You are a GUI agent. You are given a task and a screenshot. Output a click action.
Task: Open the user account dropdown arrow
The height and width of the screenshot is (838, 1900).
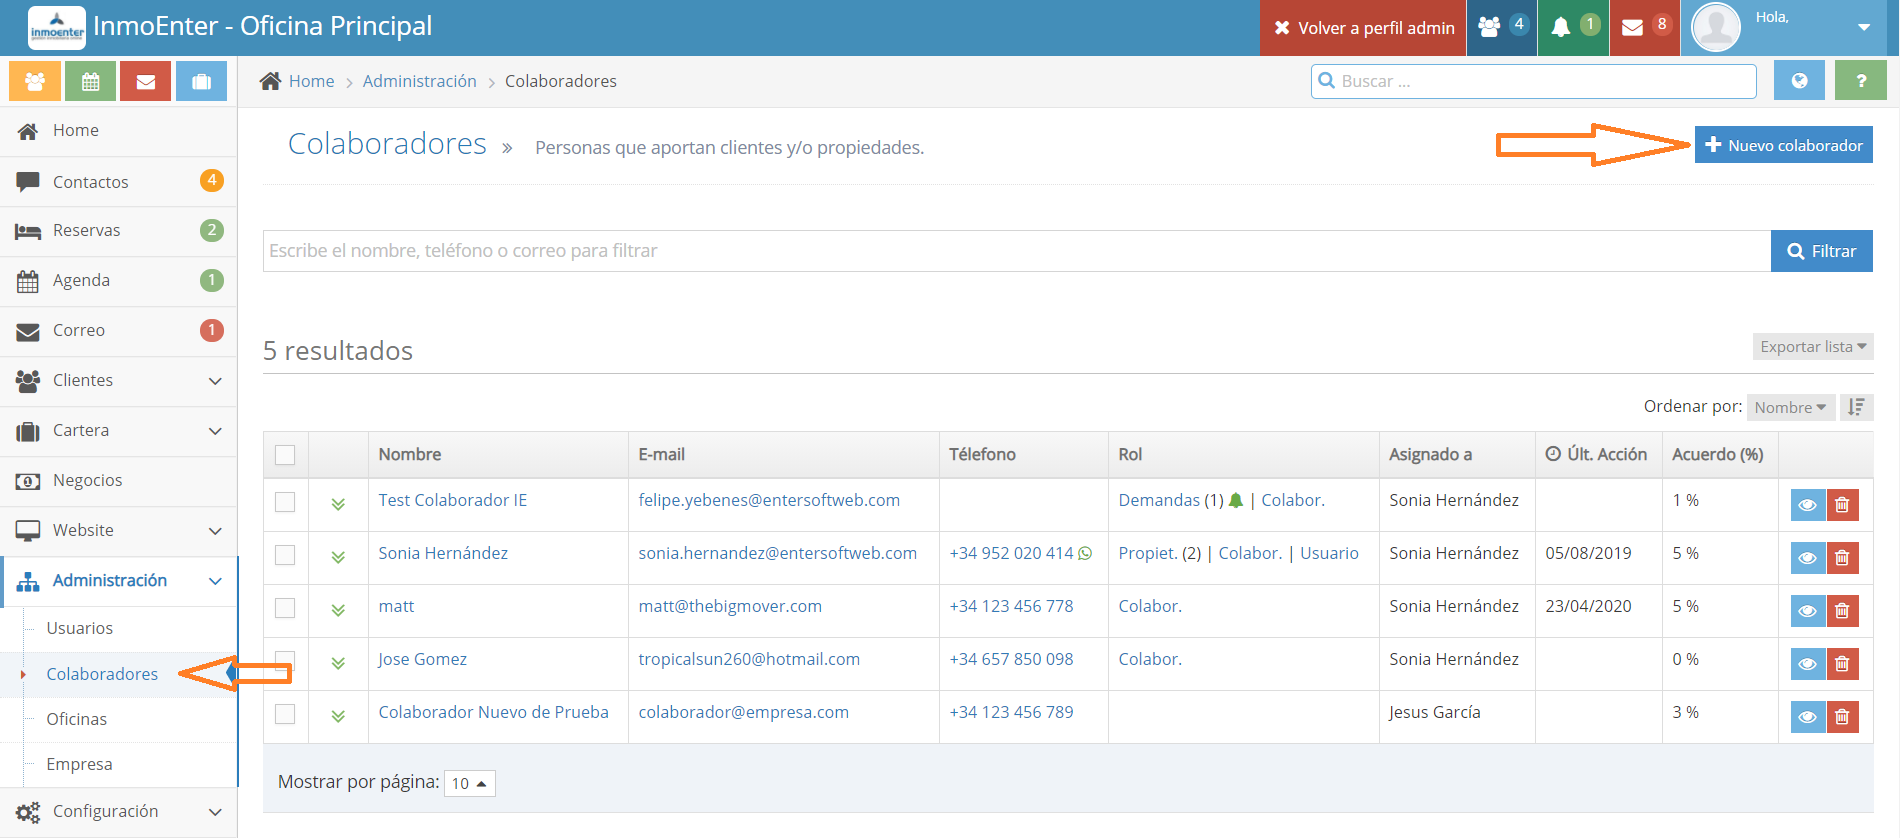pos(1864,27)
